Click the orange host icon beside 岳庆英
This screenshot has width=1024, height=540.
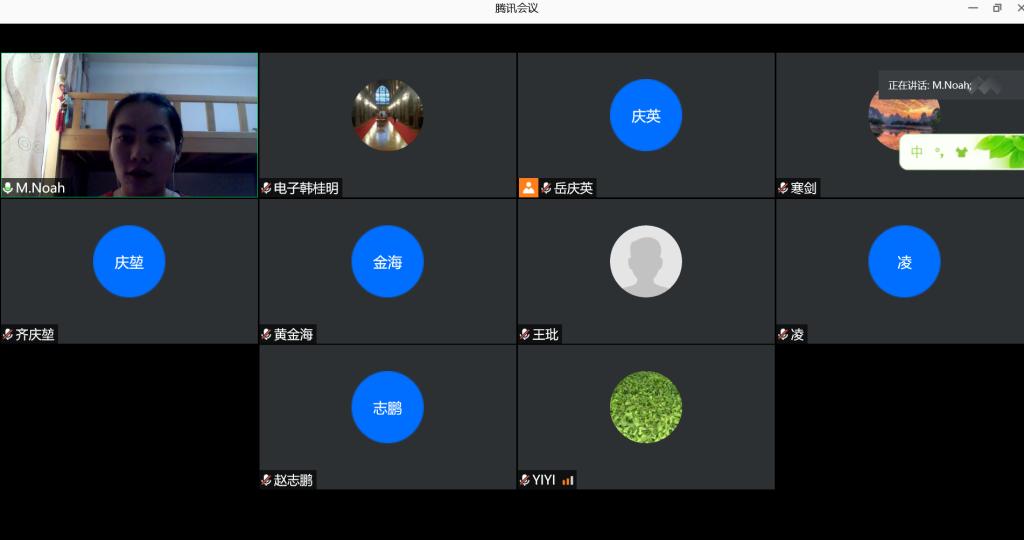(528, 188)
